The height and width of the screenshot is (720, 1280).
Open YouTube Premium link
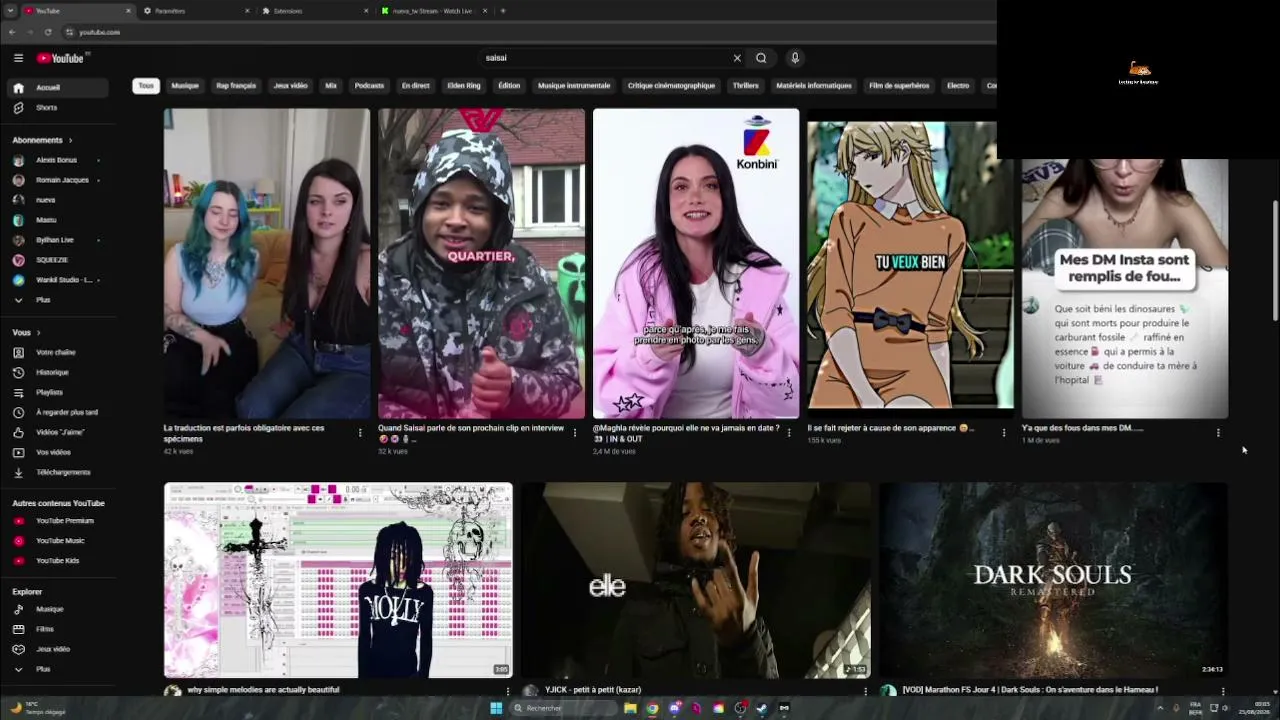59,521
